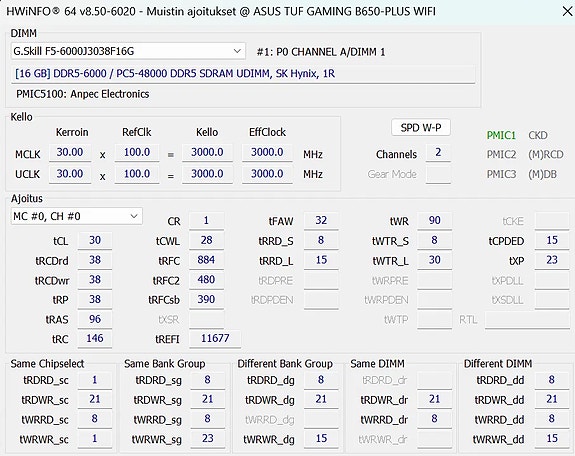Viewport: 575px width, 456px height.
Task: Click the MCLK Kerroin value field
Action: (x=70, y=152)
